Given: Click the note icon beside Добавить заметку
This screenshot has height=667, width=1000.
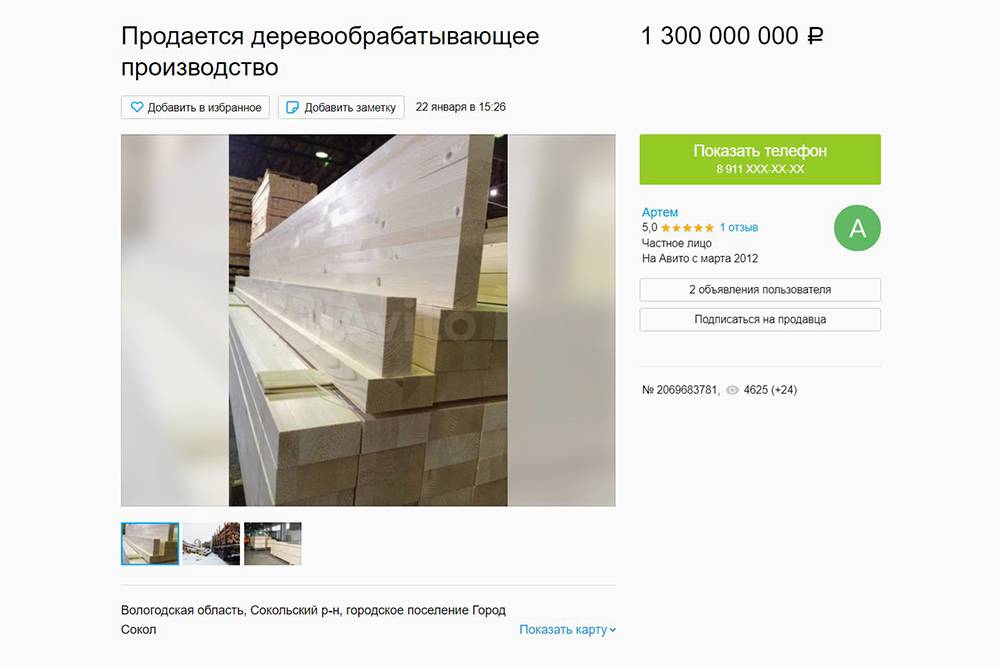Looking at the screenshot, I should pyautogui.click(x=292, y=107).
